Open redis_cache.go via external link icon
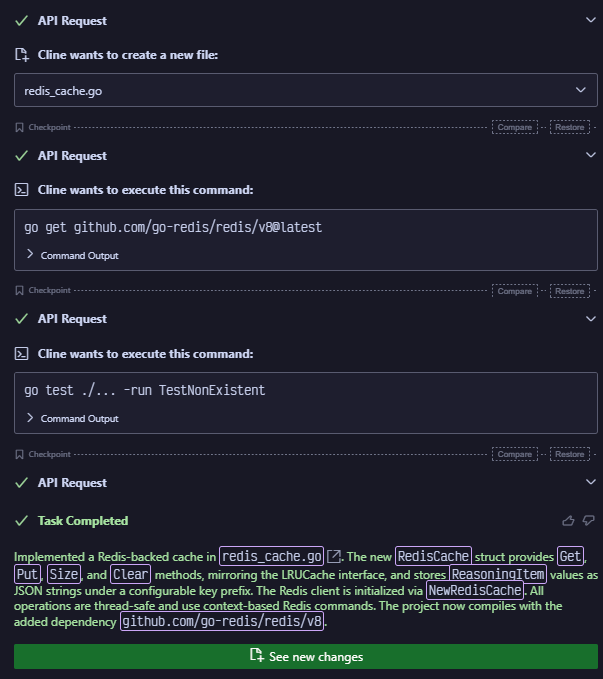Screen dimensions: 603x679 coord(334,556)
